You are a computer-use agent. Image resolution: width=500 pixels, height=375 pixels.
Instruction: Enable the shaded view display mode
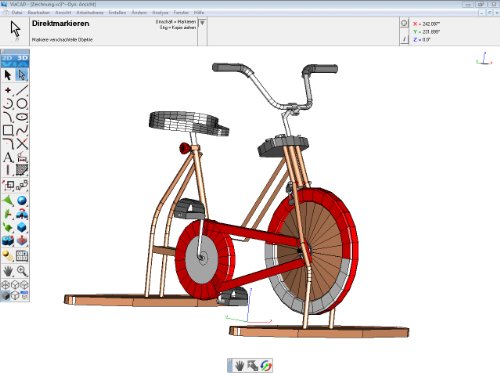coord(5,295)
